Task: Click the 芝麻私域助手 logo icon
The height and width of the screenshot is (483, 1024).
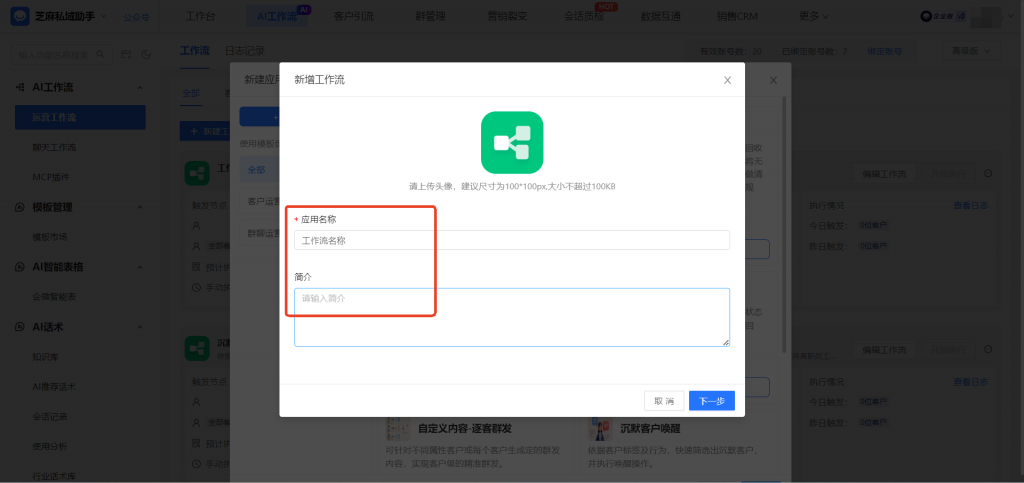Action: (20, 16)
